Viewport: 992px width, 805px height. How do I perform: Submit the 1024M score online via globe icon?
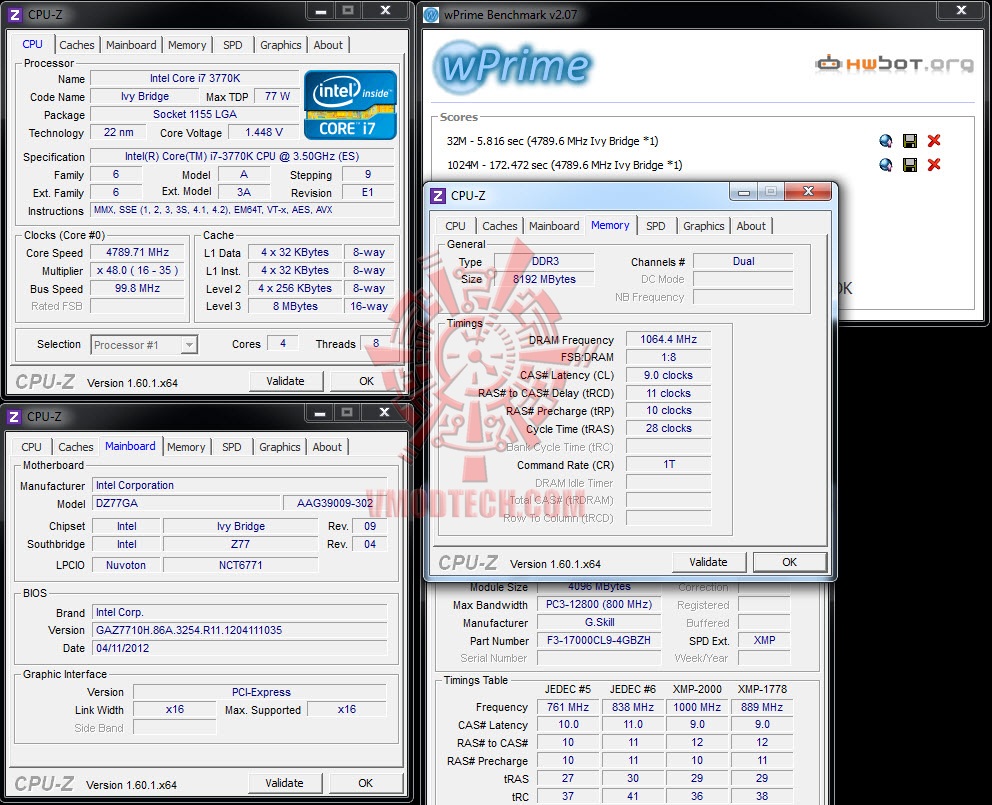click(886, 165)
